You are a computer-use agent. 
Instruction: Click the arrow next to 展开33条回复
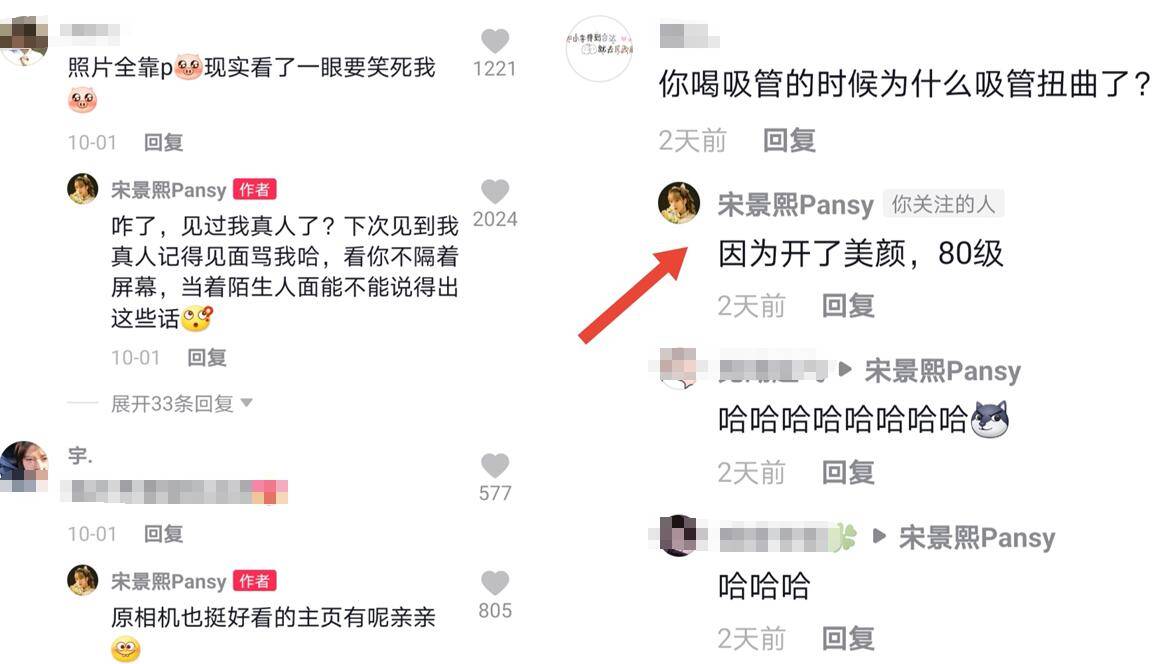tap(246, 404)
